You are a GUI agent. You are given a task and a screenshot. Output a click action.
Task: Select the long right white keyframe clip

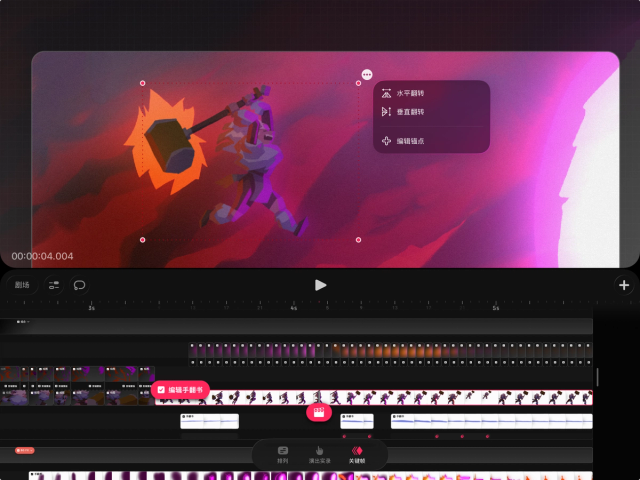point(491,421)
